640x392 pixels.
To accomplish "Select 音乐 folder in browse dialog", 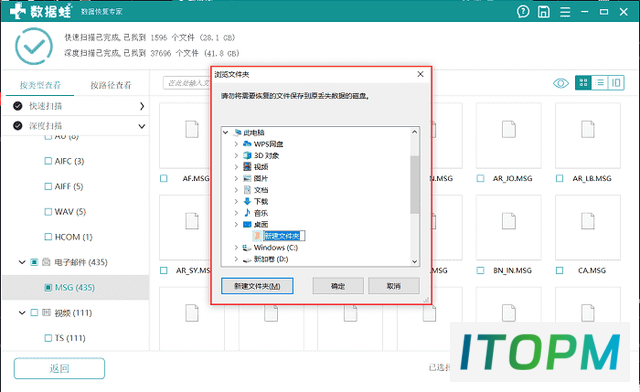I will pyautogui.click(x=261, y=213).
